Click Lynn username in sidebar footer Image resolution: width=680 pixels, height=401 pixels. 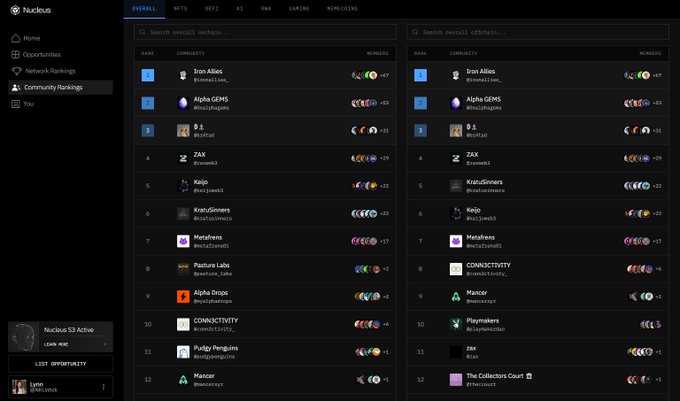36,384
